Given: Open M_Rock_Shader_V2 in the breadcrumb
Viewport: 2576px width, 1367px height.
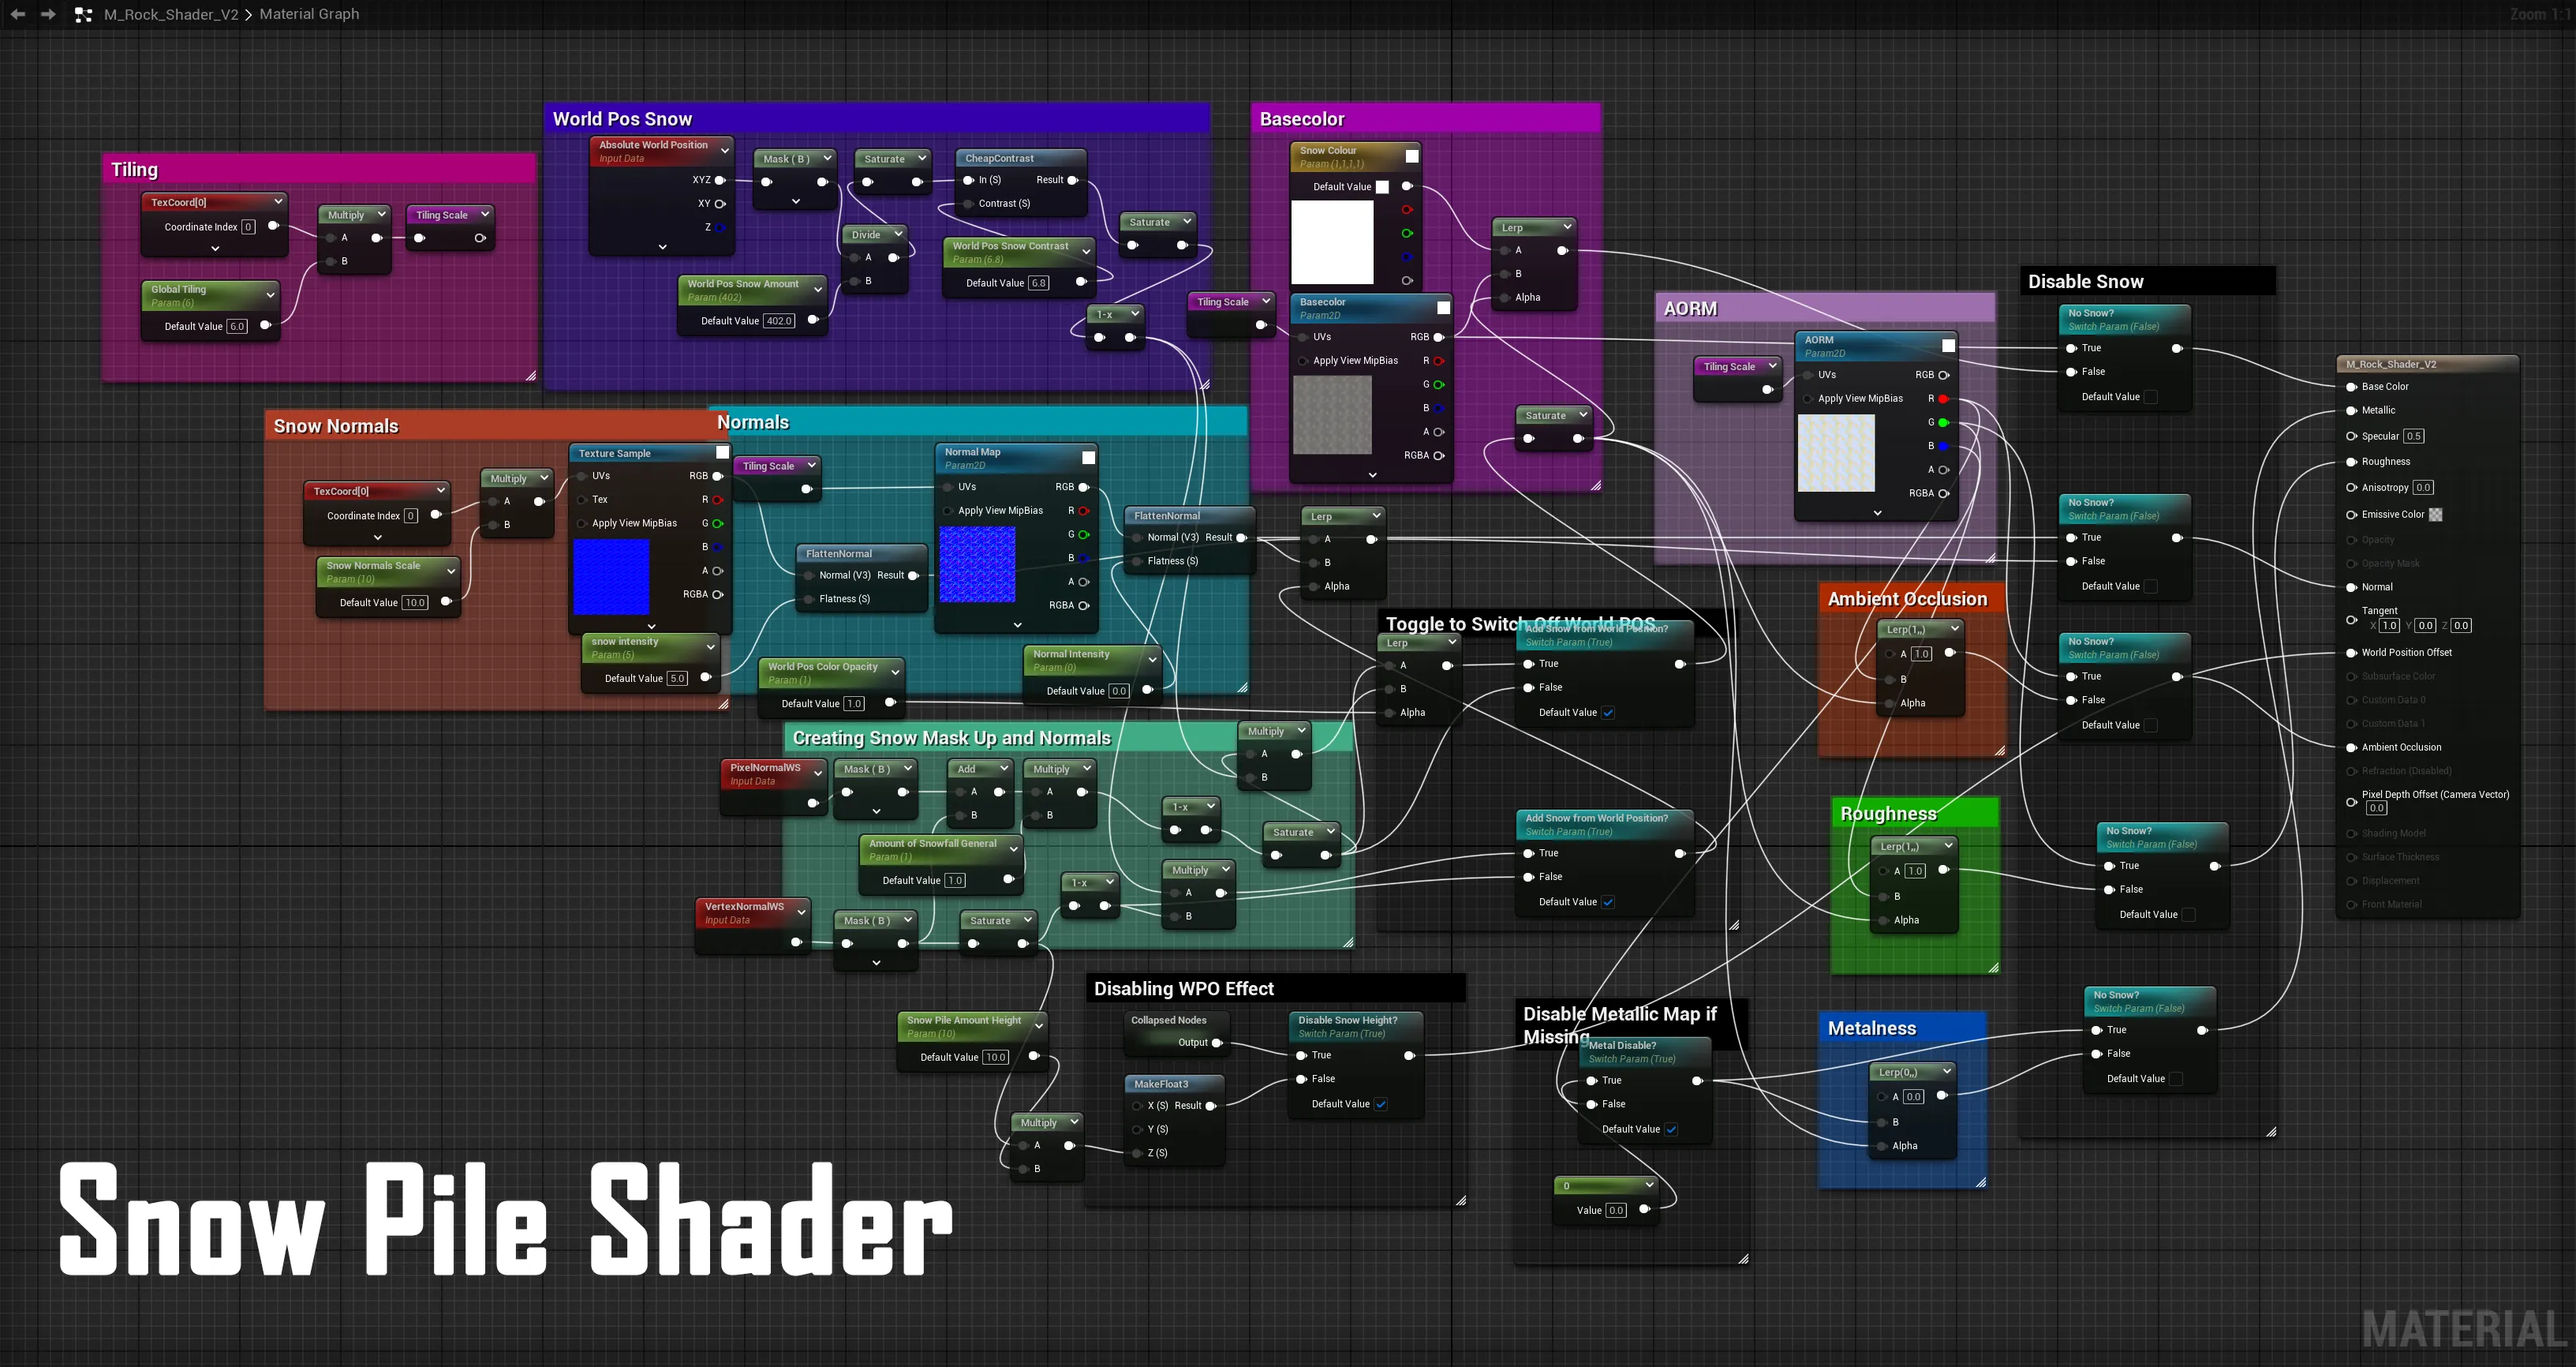Looking at the screenshot, I should tap(171, 14).
